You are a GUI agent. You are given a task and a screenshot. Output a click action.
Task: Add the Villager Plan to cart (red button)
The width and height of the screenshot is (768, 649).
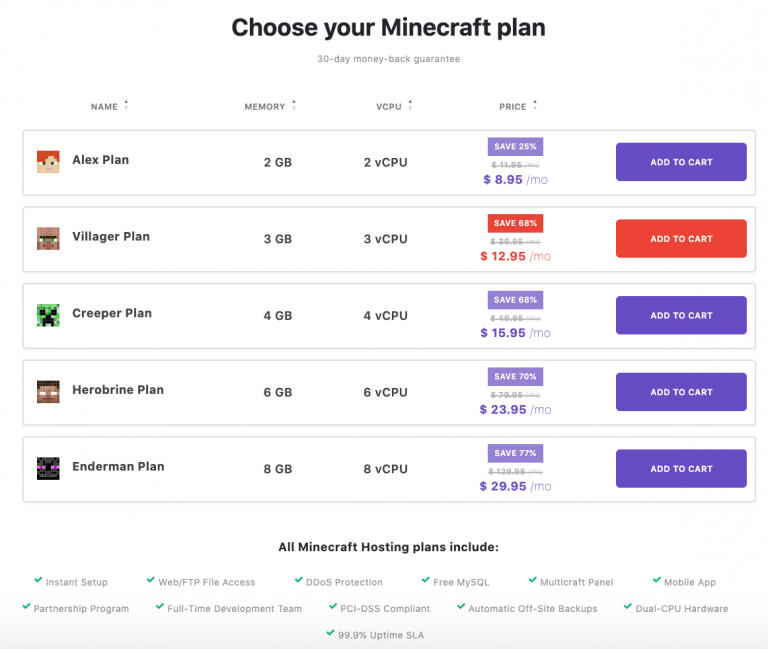pyautogui.click(x=681, y=239)
